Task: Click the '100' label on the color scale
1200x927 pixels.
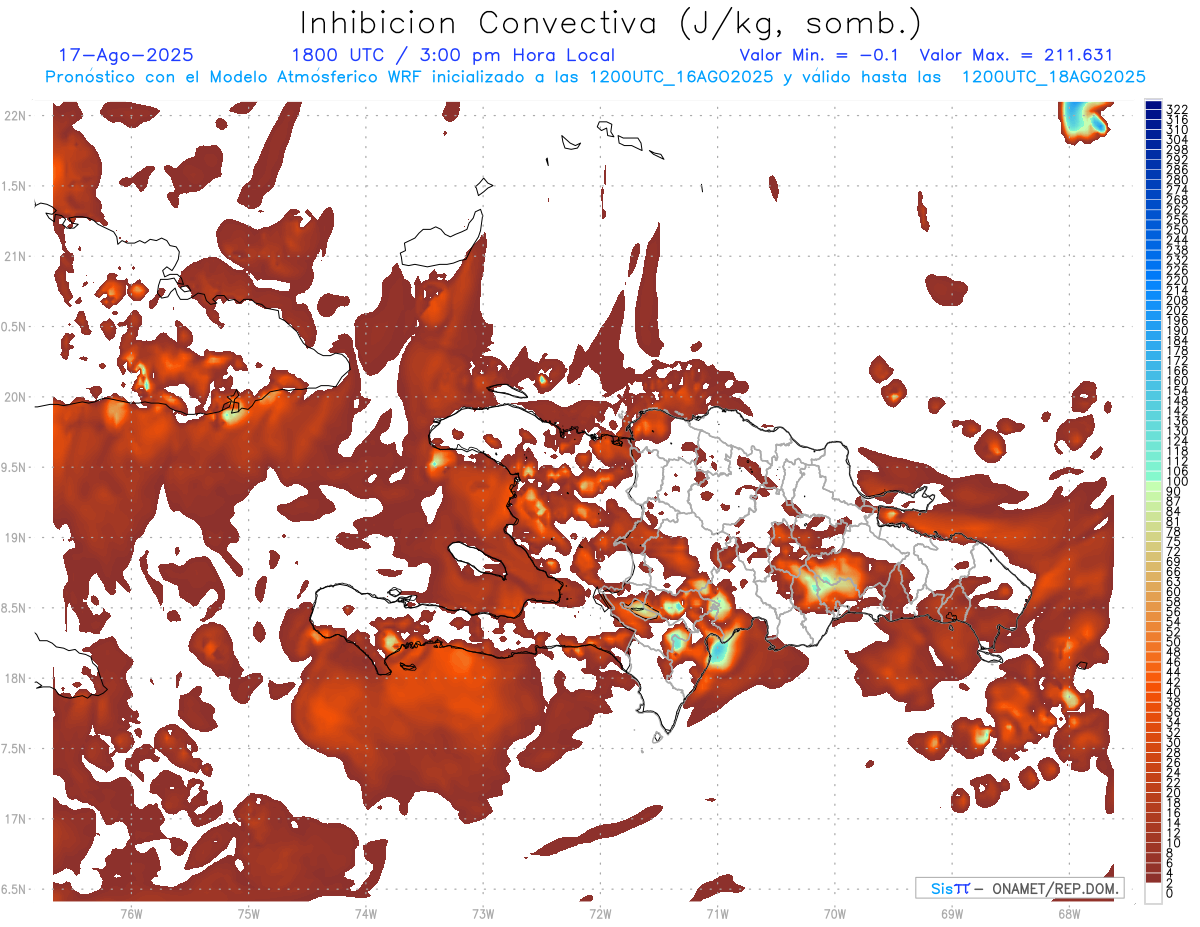Action: click(1176, 483)
